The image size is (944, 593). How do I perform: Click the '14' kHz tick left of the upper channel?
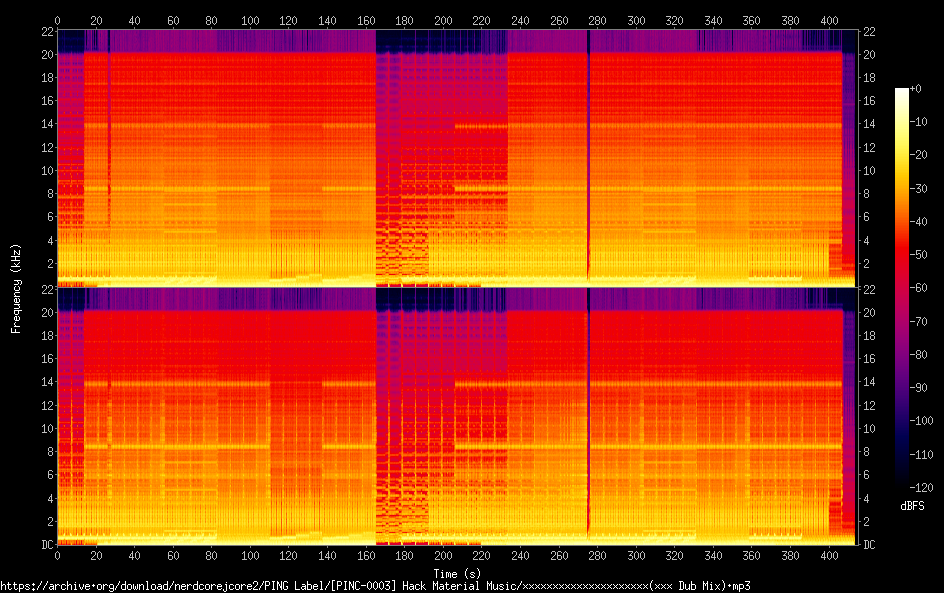coord(45,124)
